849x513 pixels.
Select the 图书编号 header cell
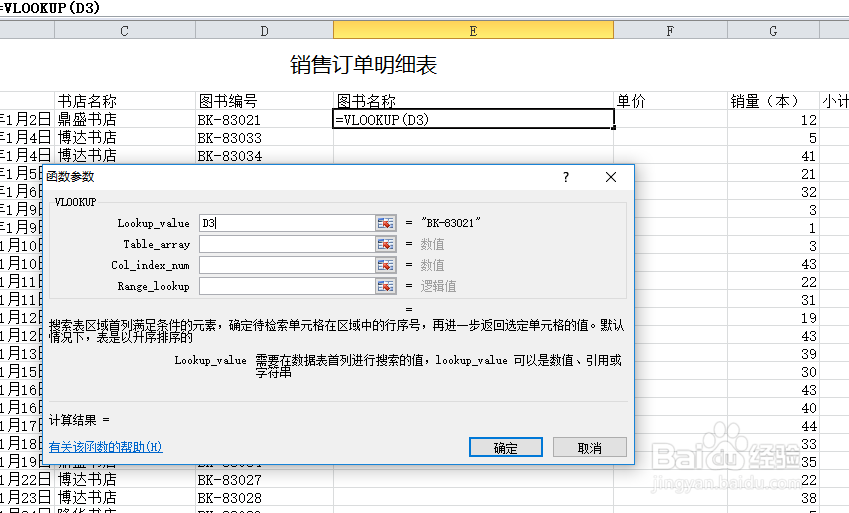[x=264, y=101]
